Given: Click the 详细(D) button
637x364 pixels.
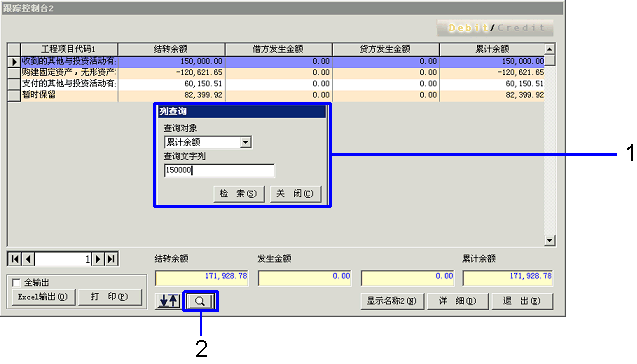Looking at the screenshot, I should (458, 301).
